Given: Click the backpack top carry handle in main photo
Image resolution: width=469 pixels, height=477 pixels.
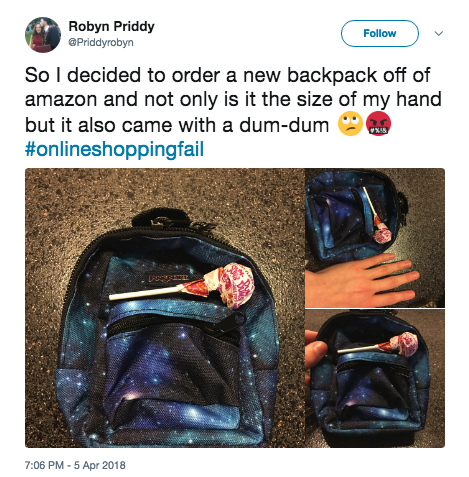Looking at the screenshot, I should (161, 218).
